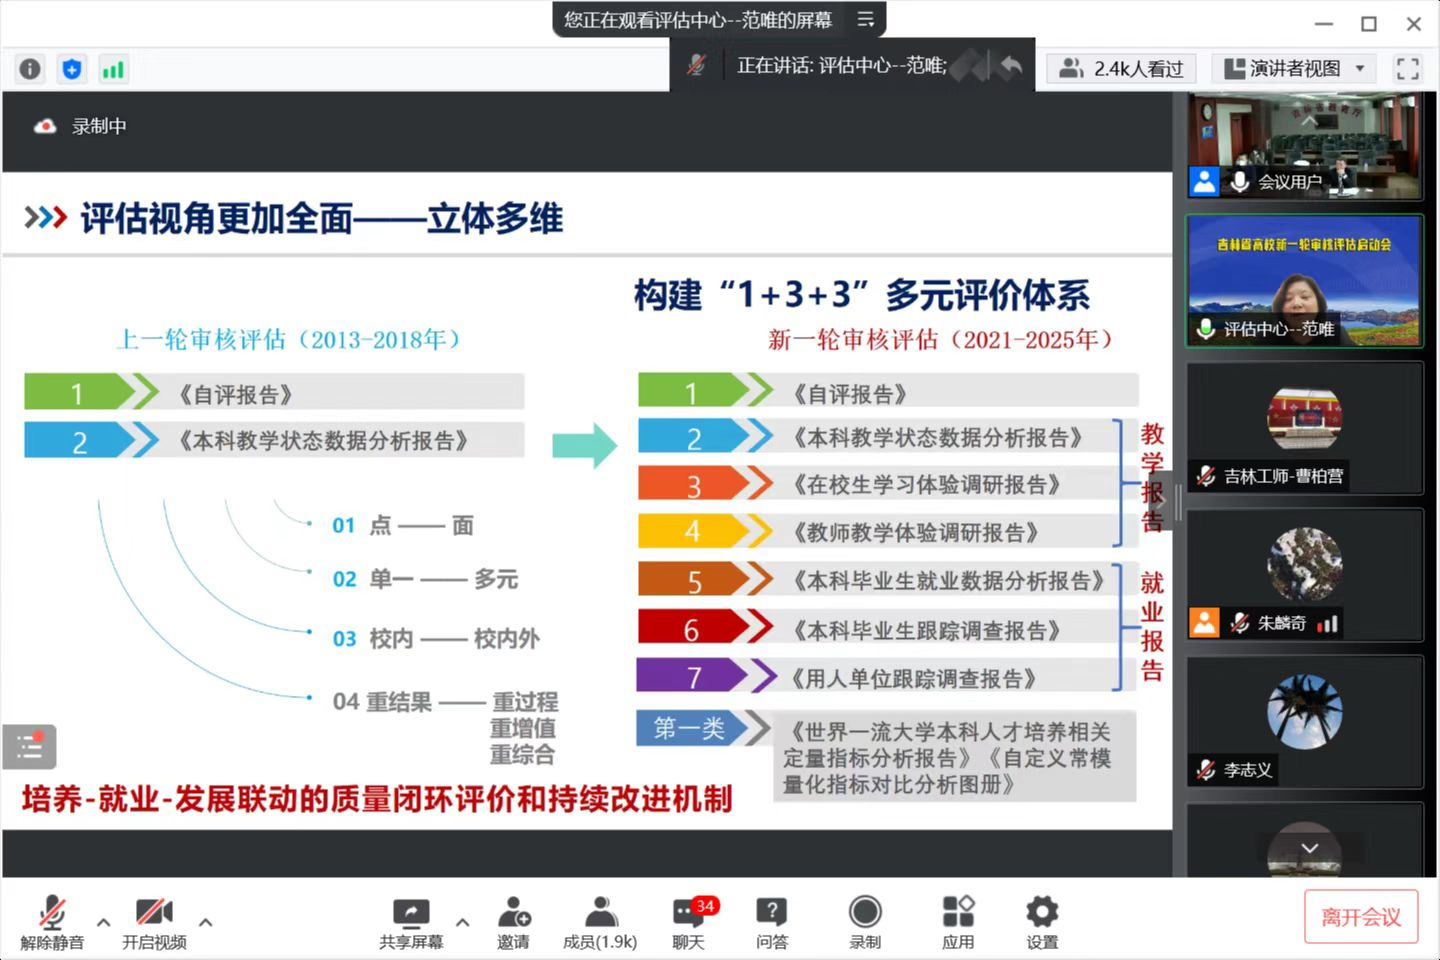1440x960 pixels.
Task: Unmute microphone with 解除静音 button
Action: (x=52, y=922)
